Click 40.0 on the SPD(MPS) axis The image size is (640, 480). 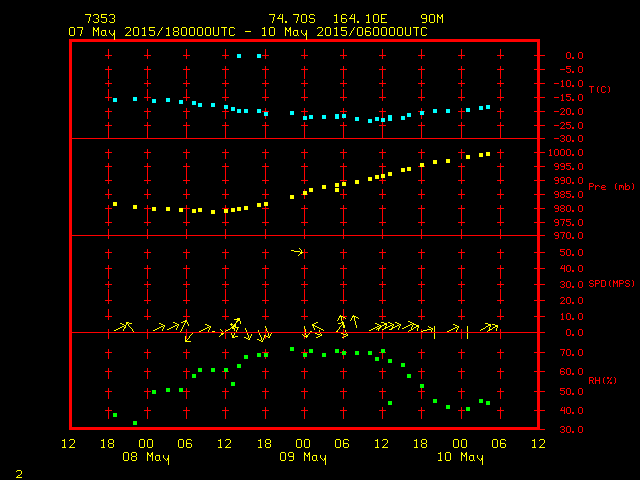(x=571, y=269)
